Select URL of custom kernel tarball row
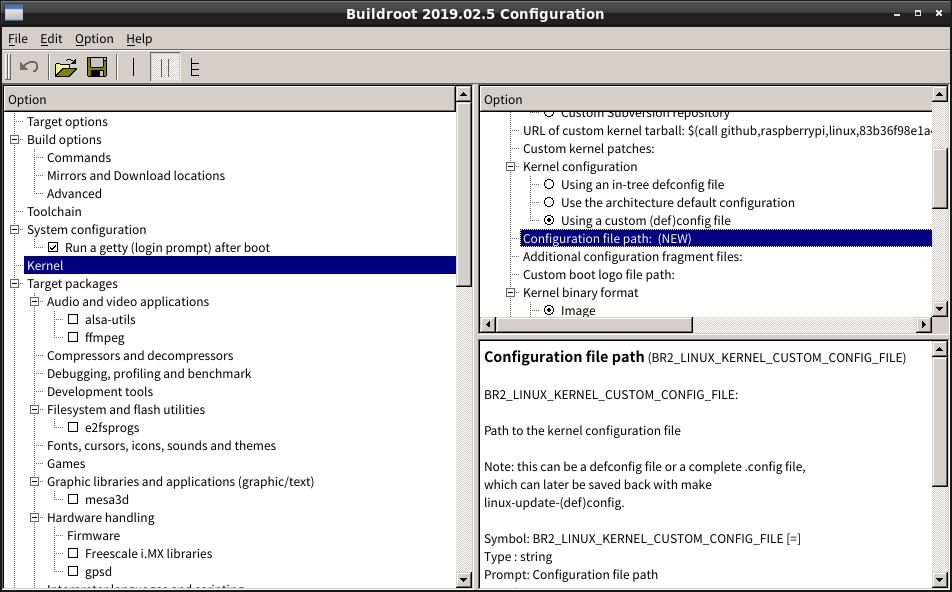The width and height of the screenshot is (952, 592). click(x=727, y=131)
